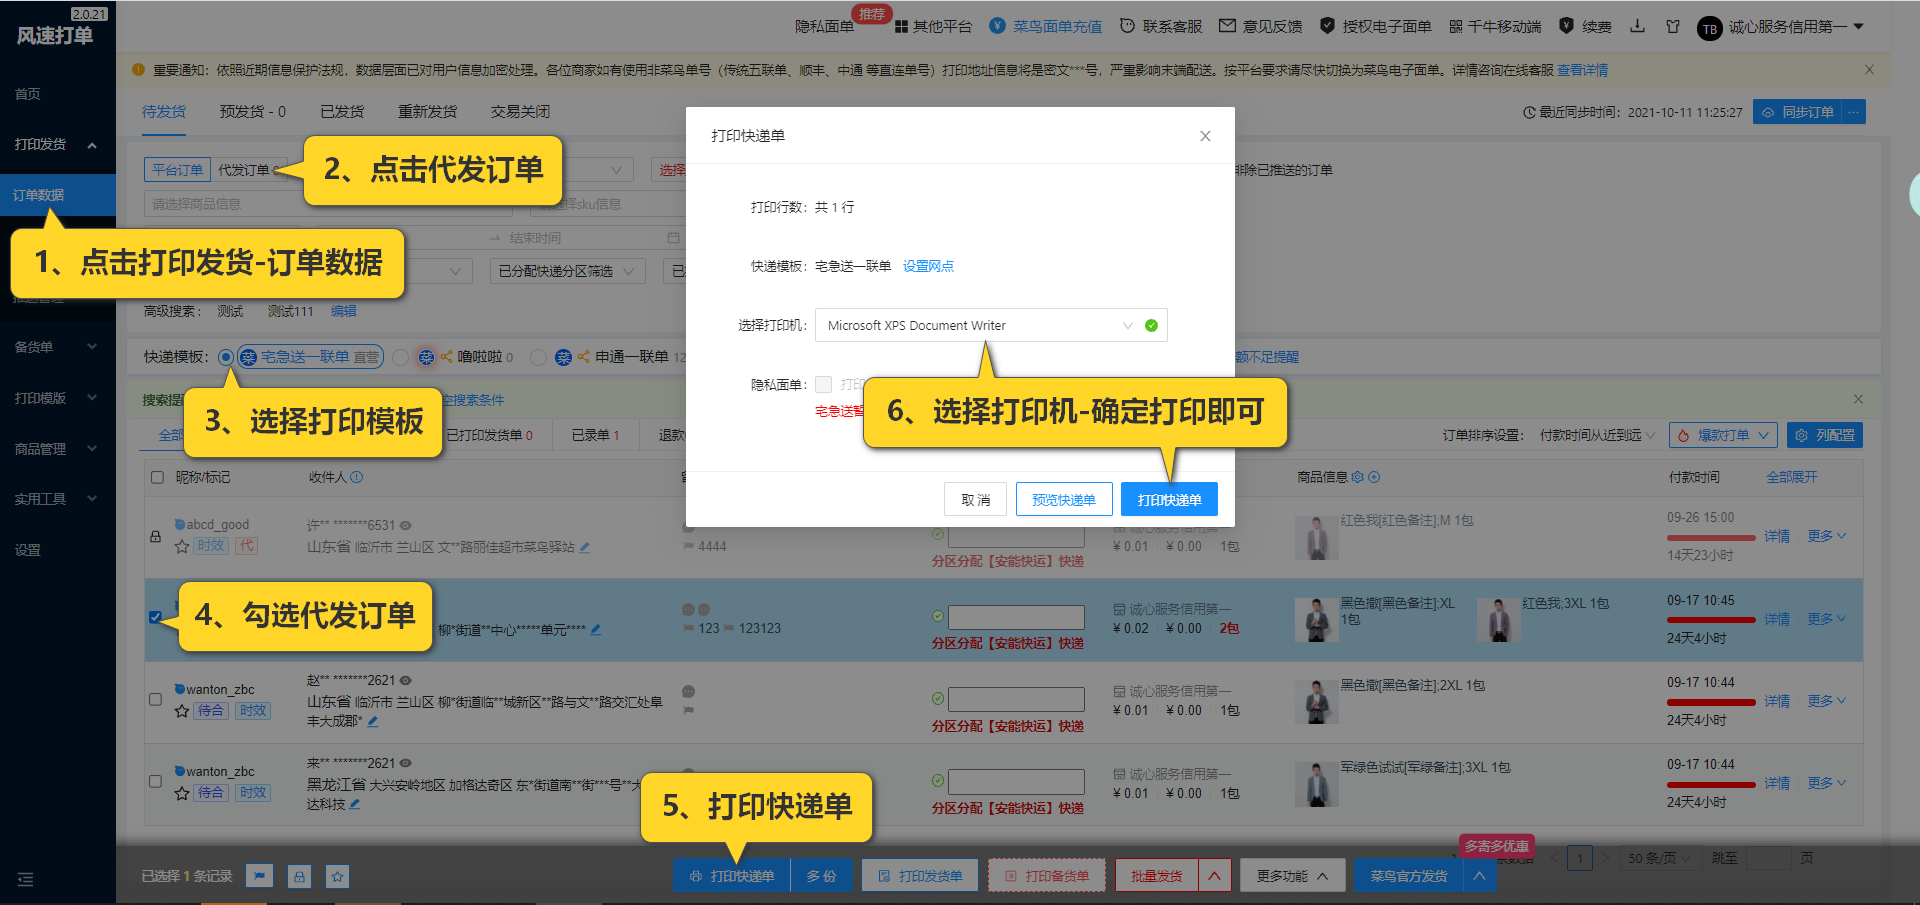Click the lock icon on abcd_good row

tap(156, 536)
